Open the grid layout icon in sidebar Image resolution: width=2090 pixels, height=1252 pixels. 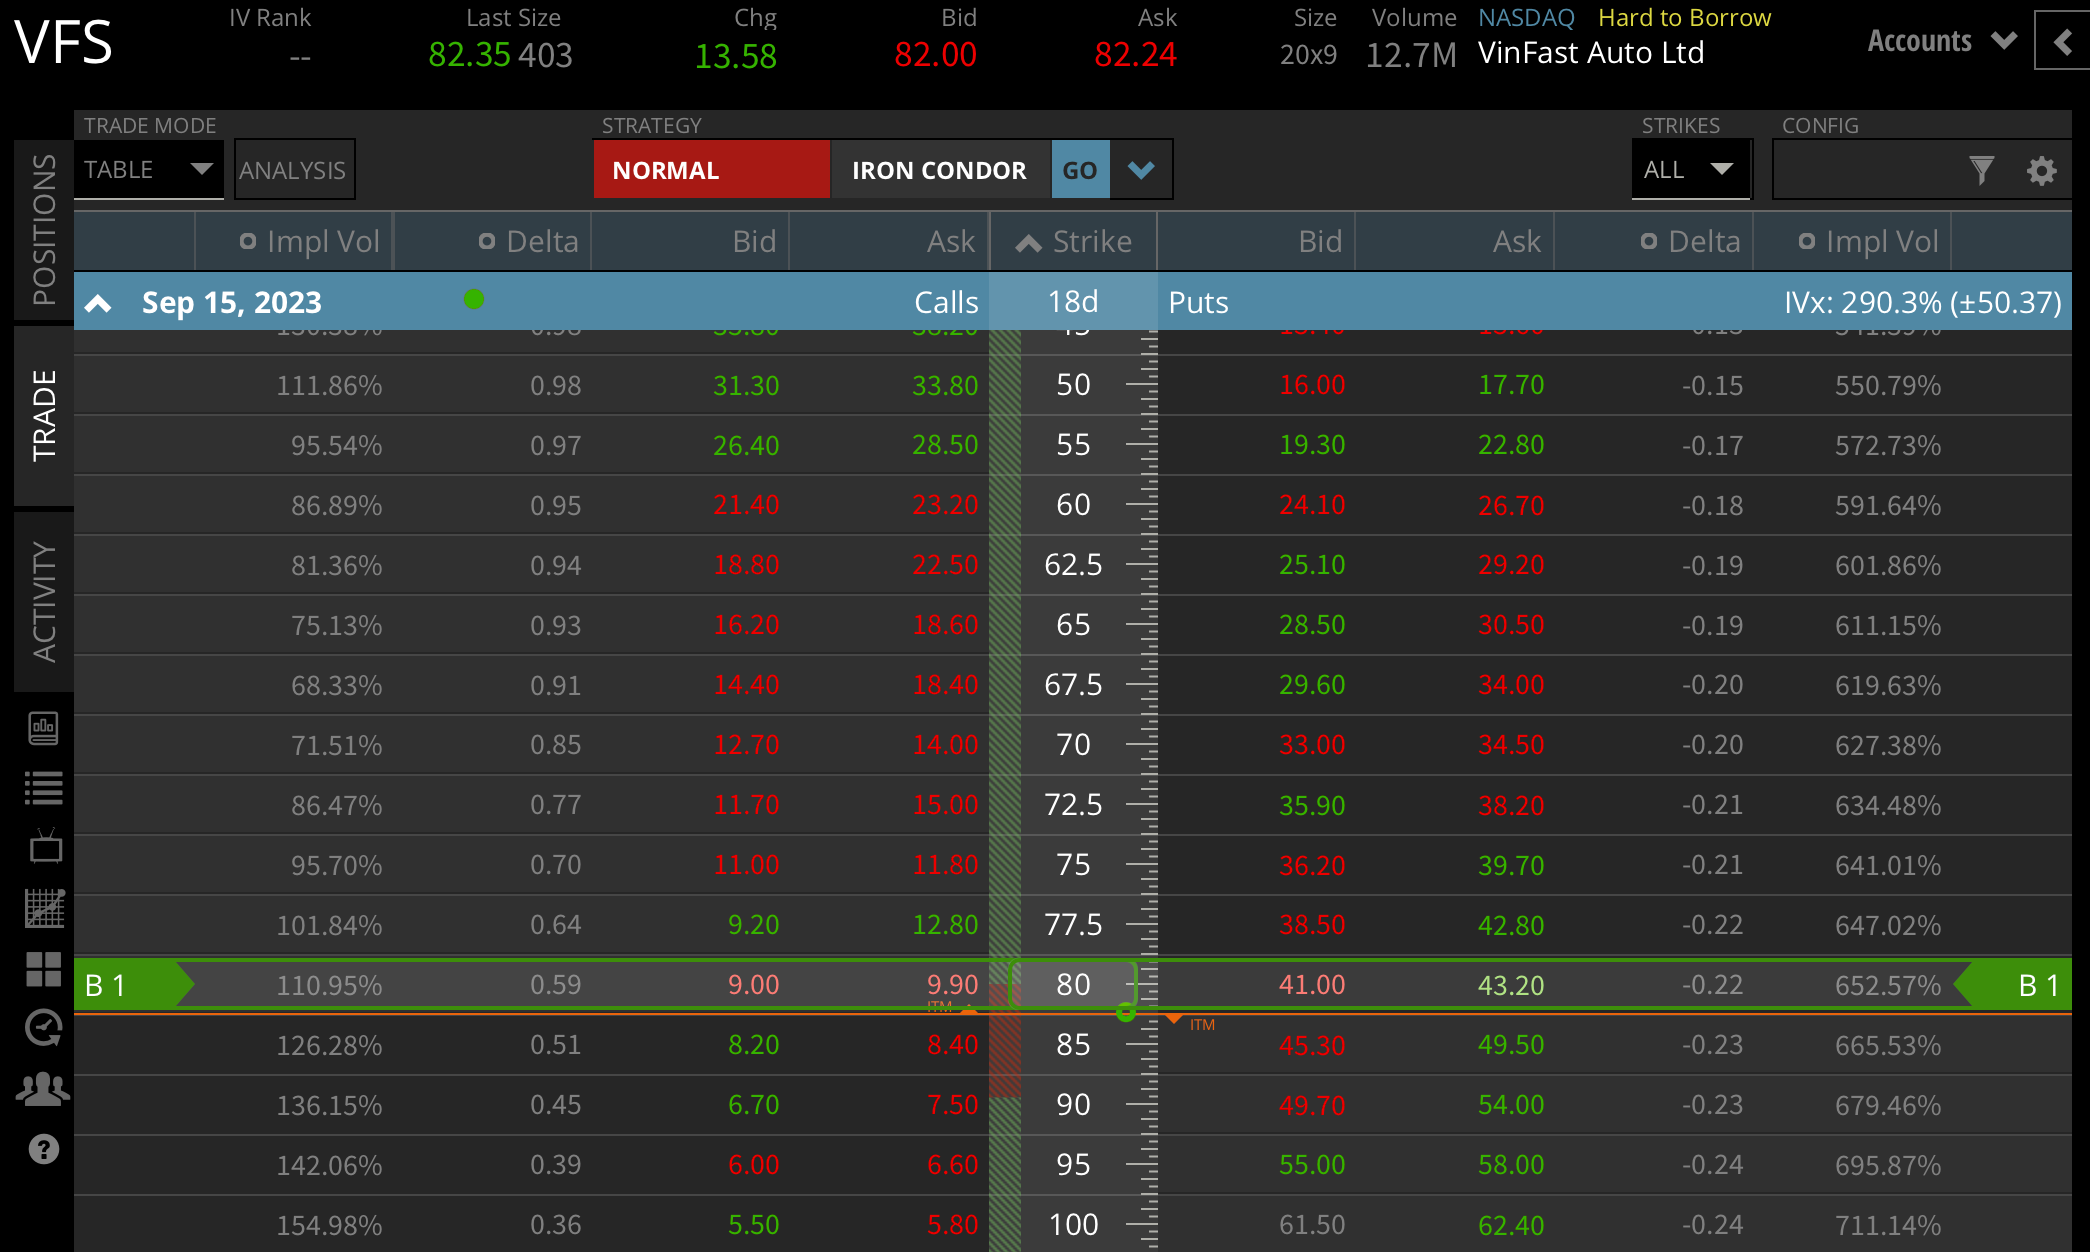pyautogui.click(x=45, y=968)
